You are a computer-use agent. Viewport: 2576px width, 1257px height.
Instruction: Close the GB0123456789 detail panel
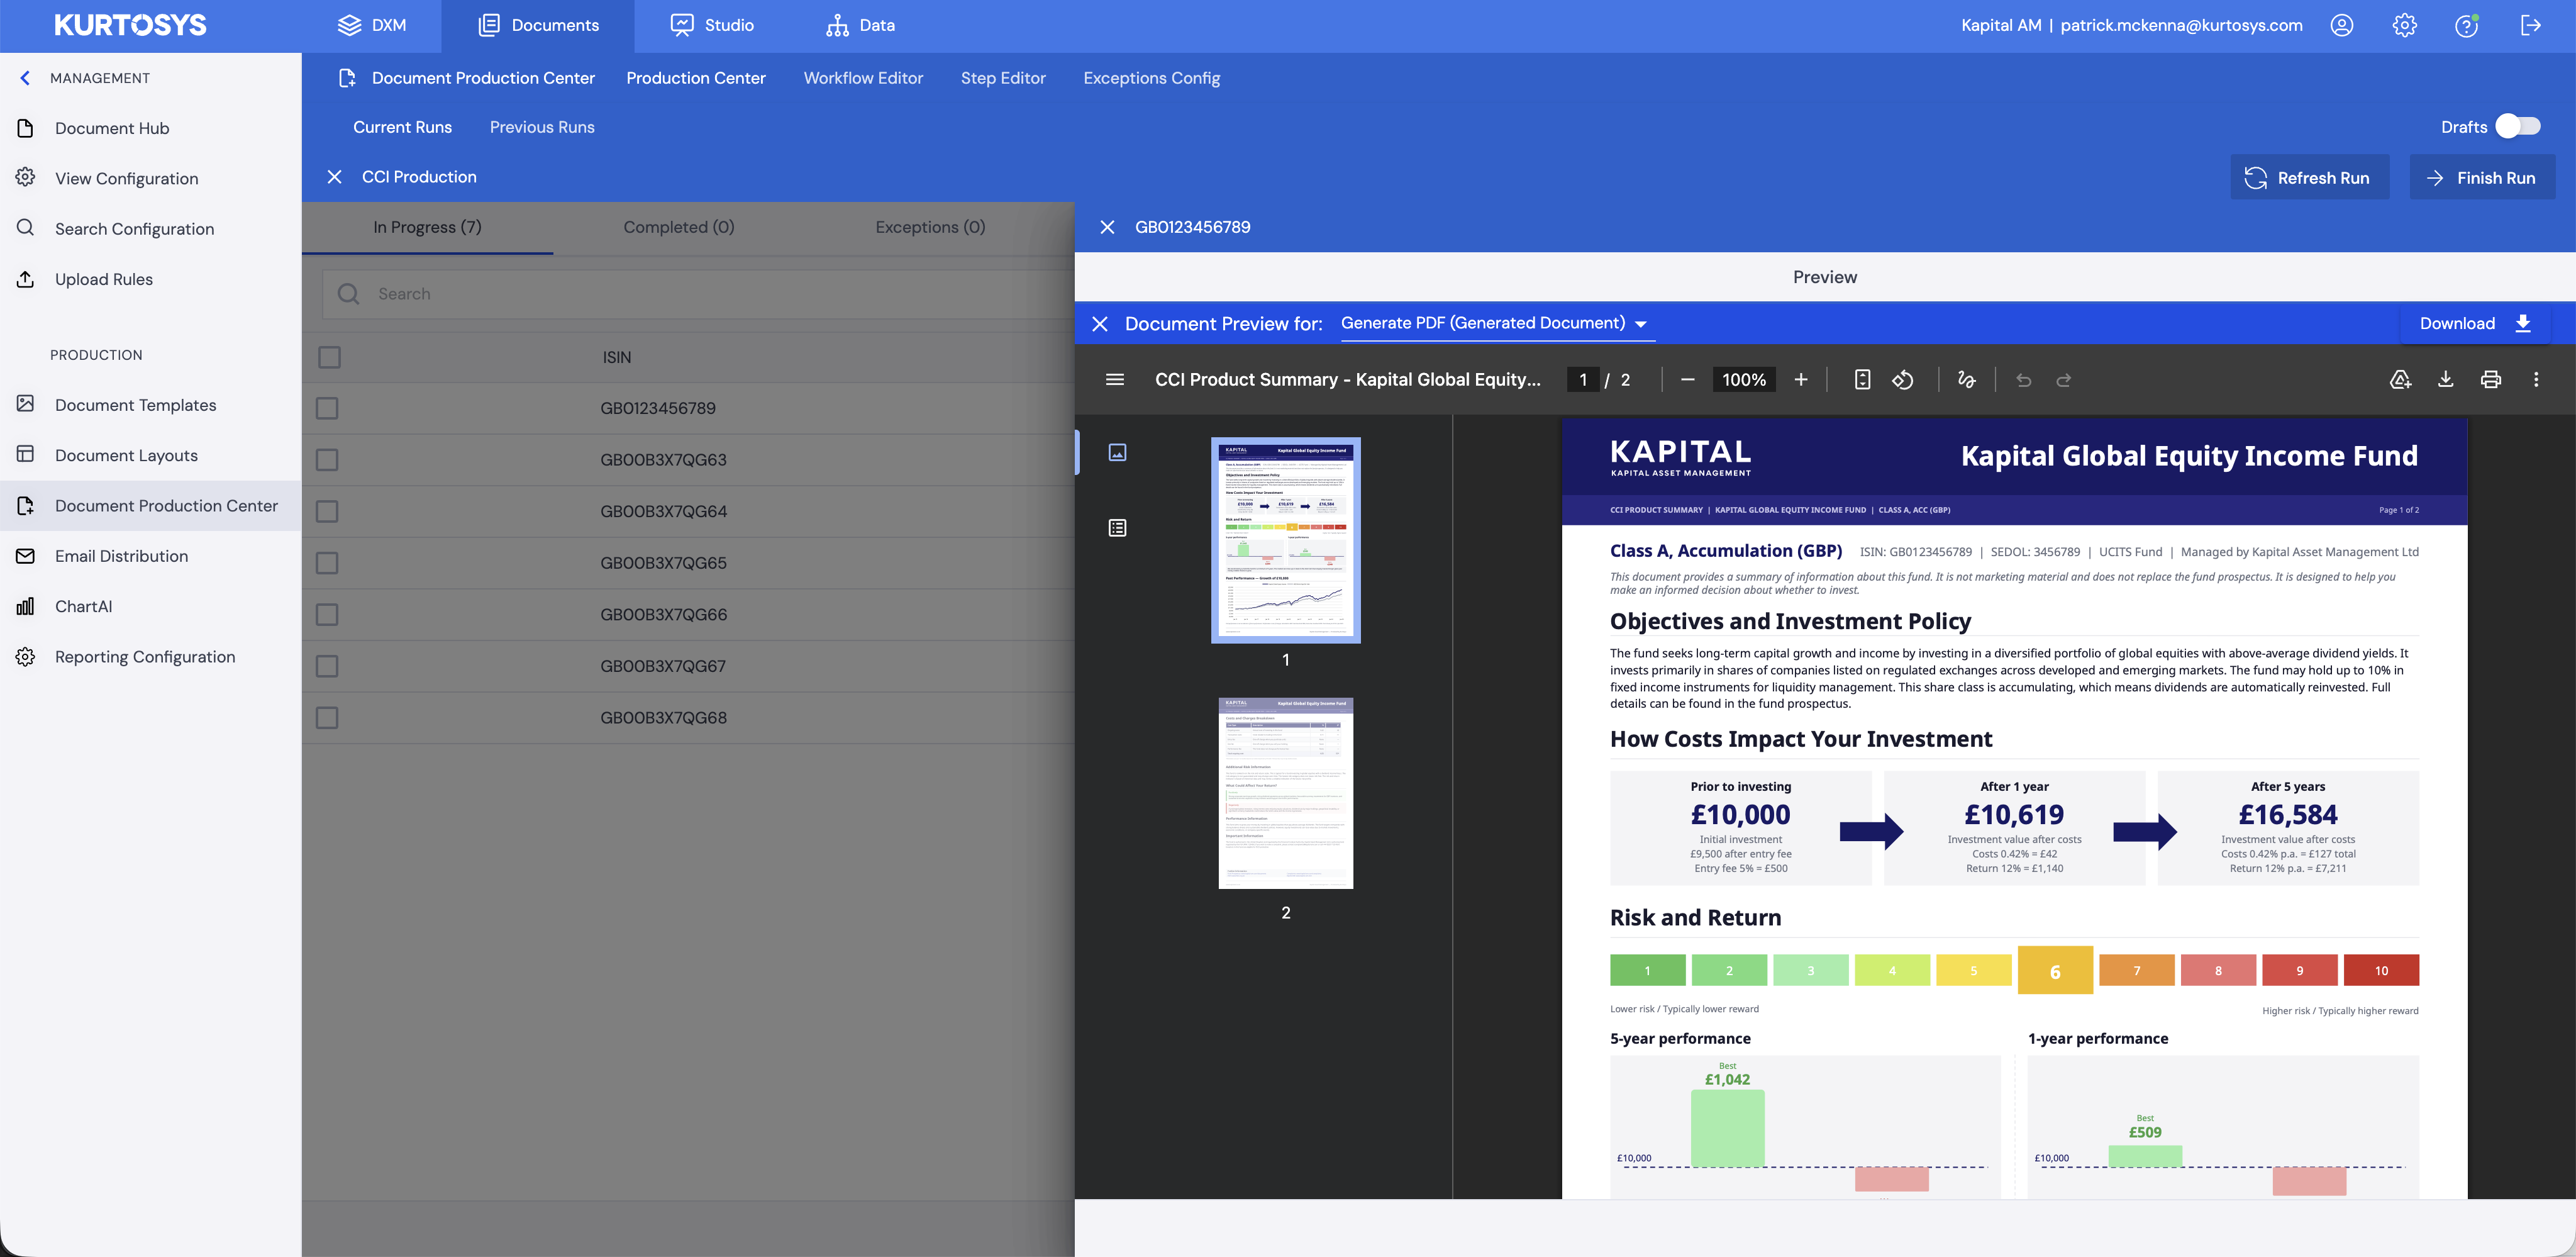pyautogui.click(x=1107, y=227)
